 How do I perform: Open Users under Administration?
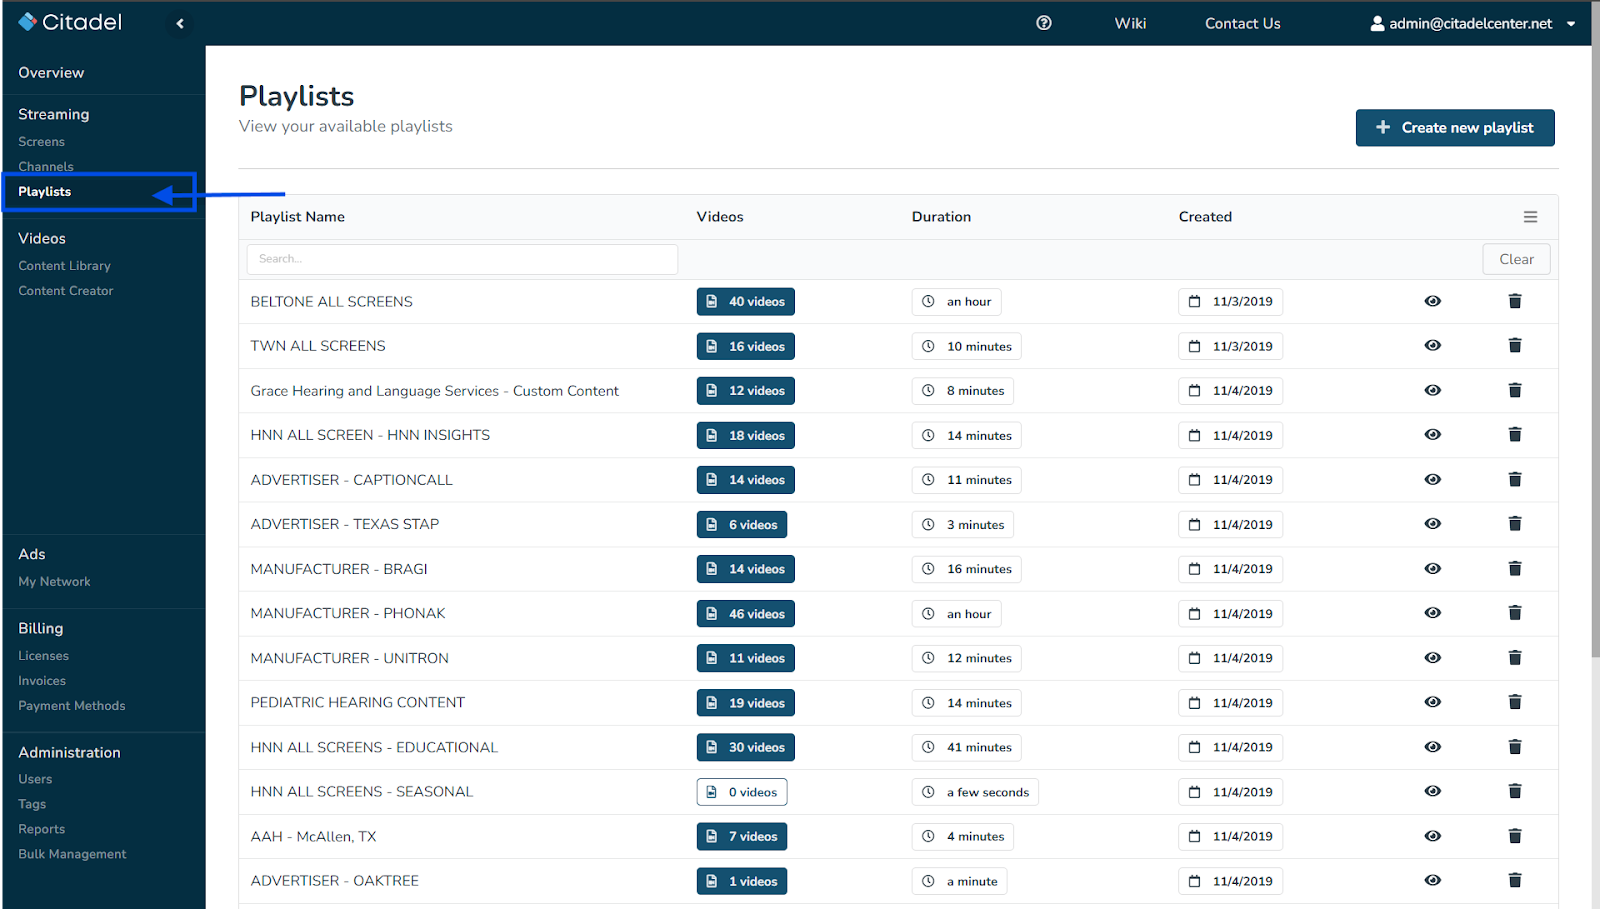35,779
